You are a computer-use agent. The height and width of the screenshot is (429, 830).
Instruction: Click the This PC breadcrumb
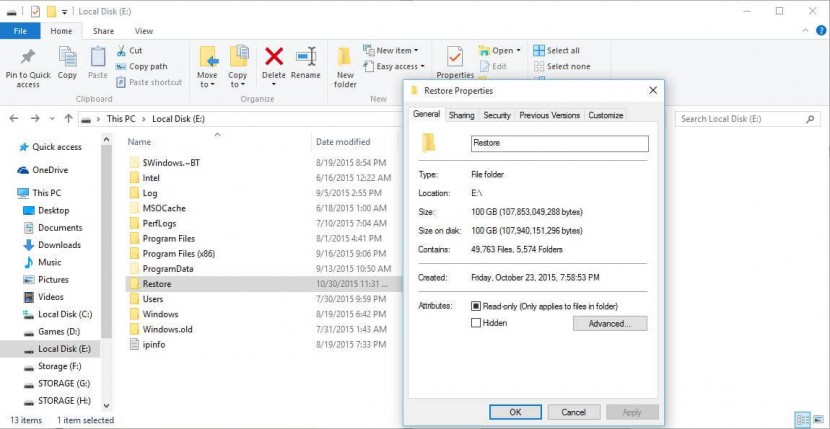[x=121, y=119]
